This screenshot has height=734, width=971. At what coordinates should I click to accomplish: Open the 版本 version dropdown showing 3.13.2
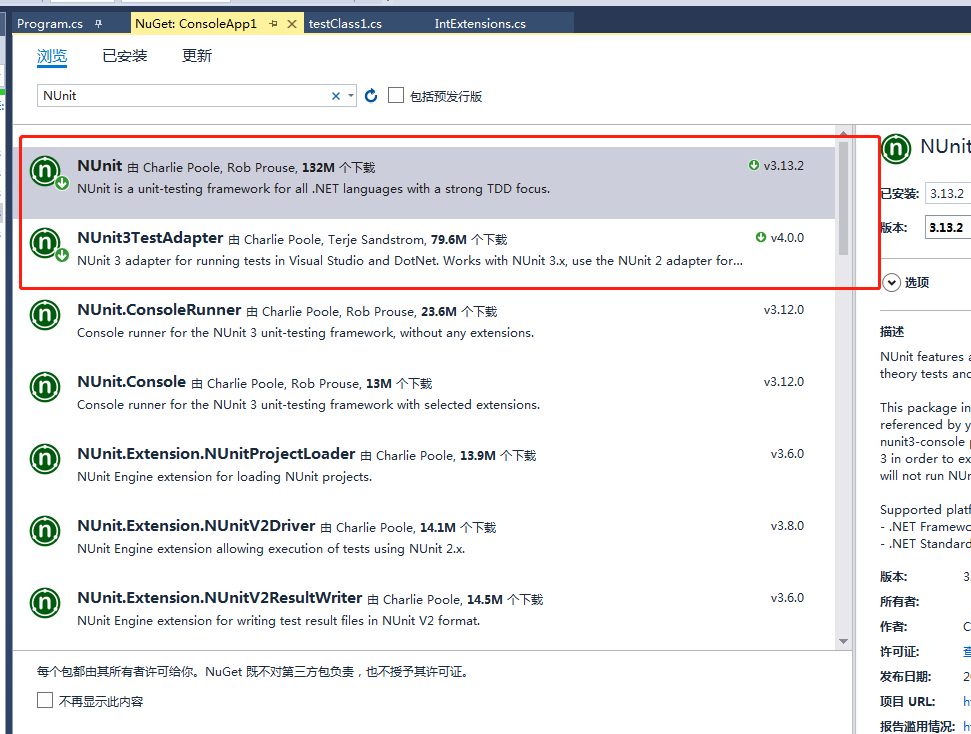click(x=948, y=227)
